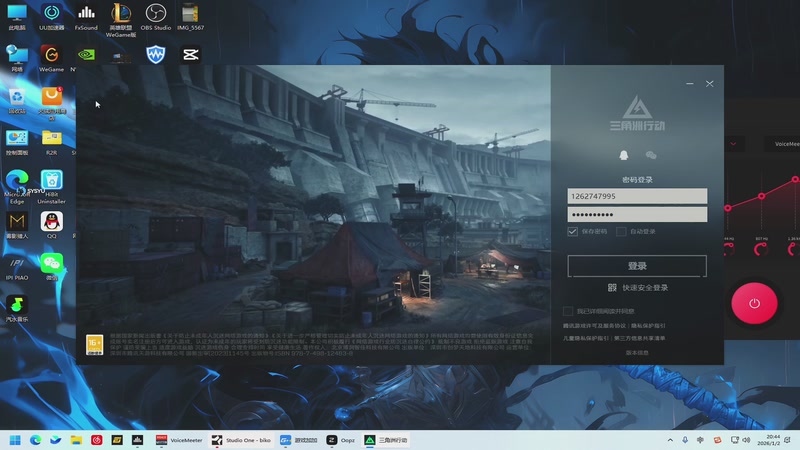
Task: Open the gold M desktop icon
Action: click(17, 226)
